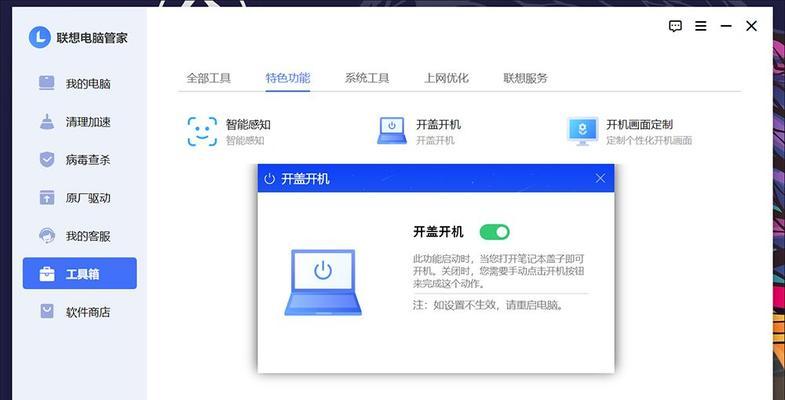Close the Lenovo PC Manager window

click(x=751, y=26)
